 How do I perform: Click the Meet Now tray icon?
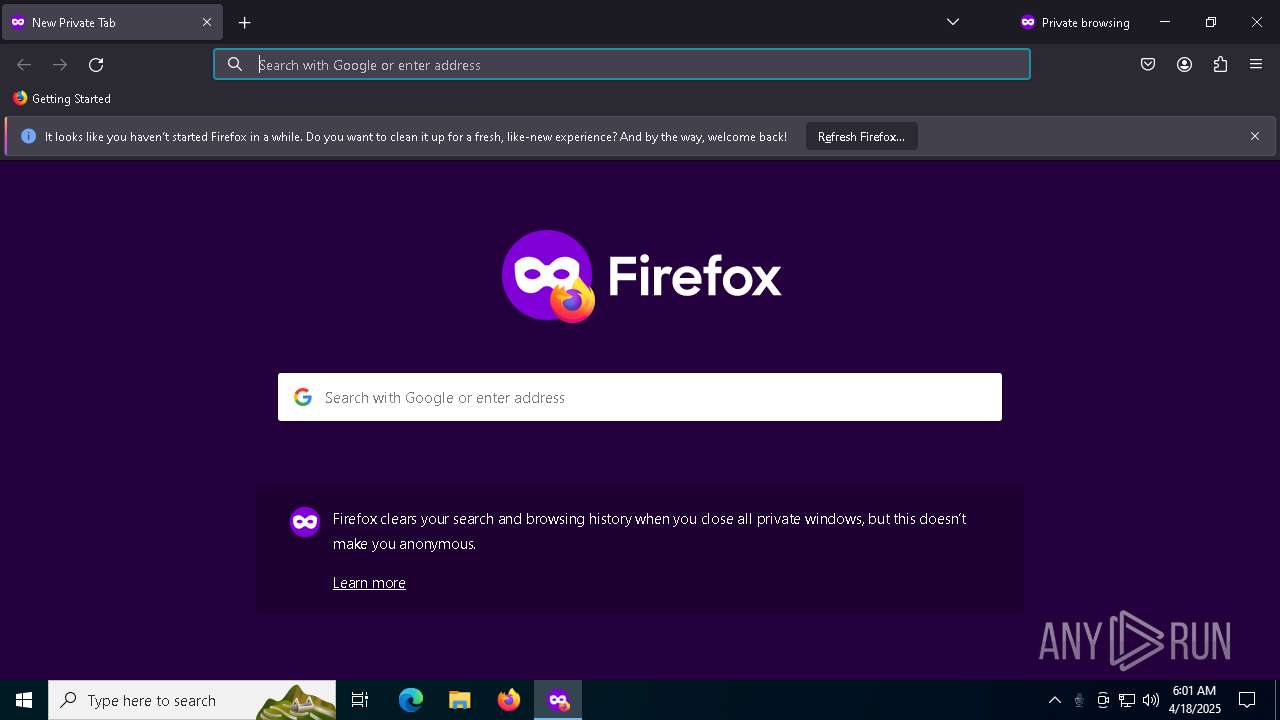1103,701
